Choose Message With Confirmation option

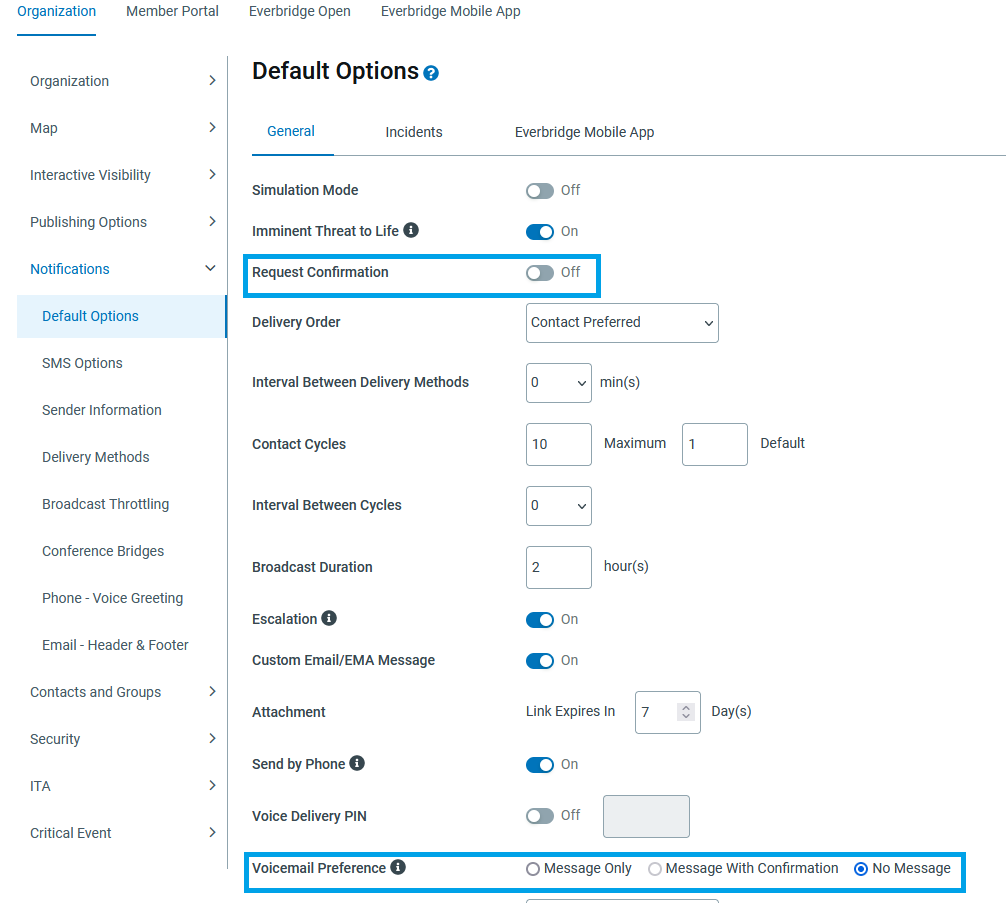[x=655, y=868]
